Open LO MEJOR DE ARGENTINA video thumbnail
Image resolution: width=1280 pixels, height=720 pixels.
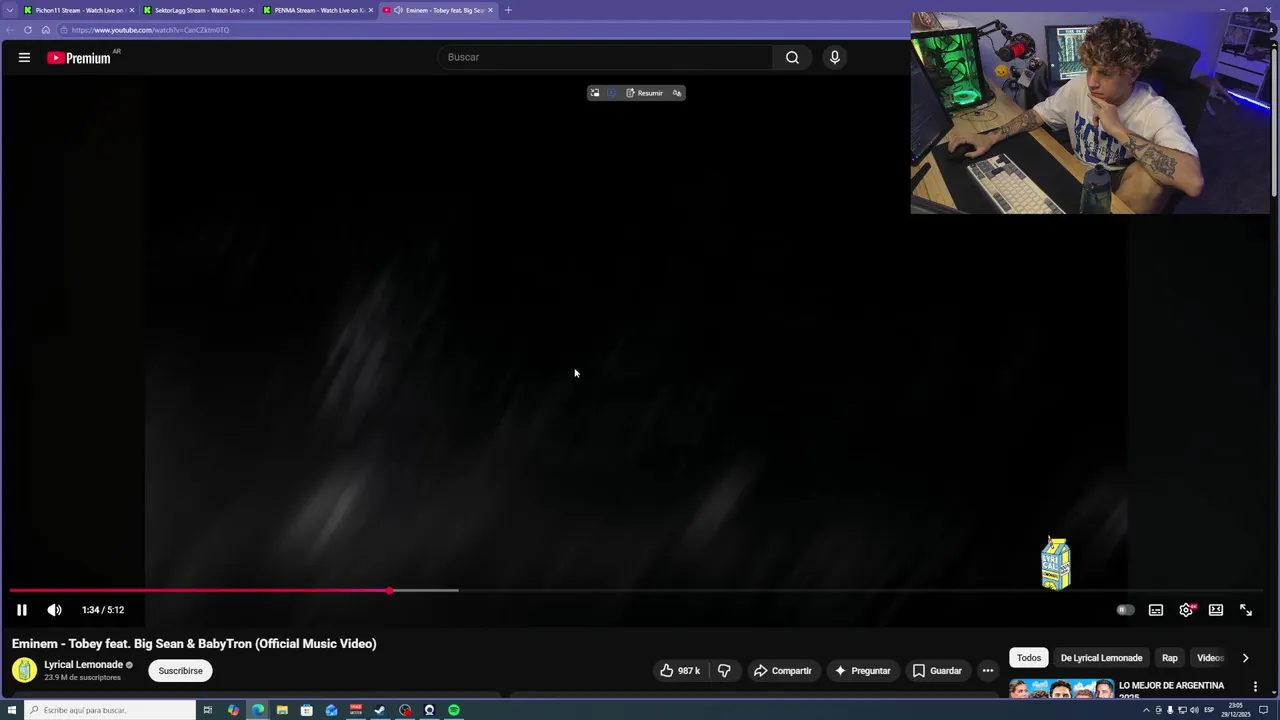(x=1061, y=688)
